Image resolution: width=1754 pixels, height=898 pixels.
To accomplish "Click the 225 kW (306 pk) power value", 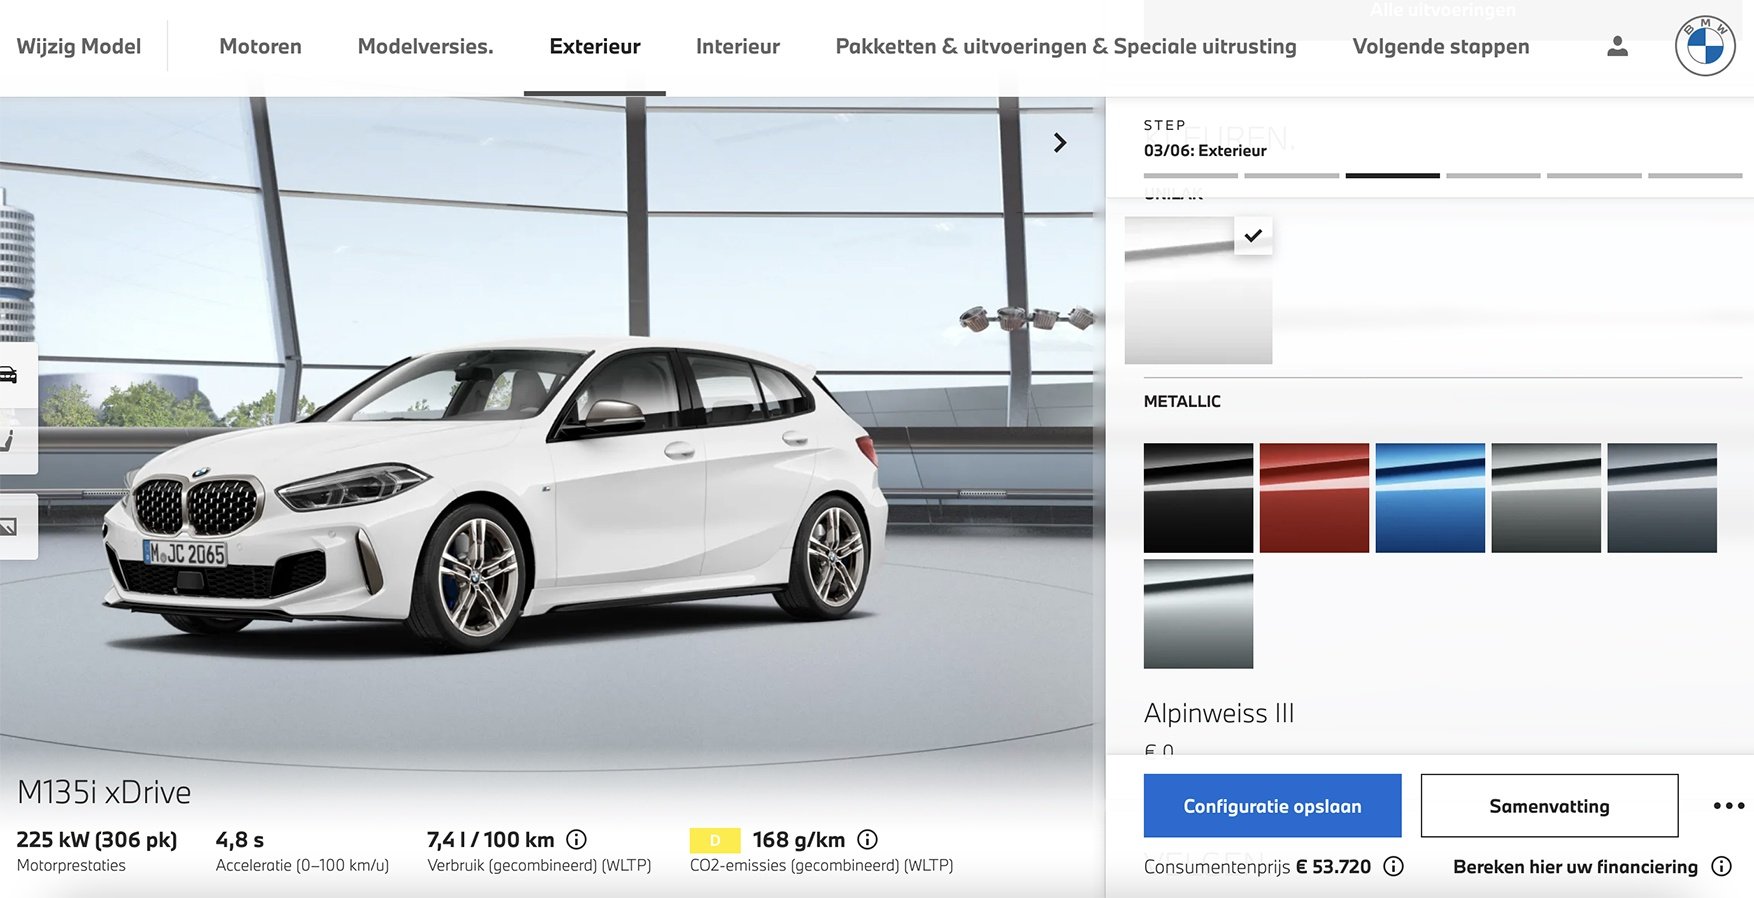I will [x=97, y=840].
